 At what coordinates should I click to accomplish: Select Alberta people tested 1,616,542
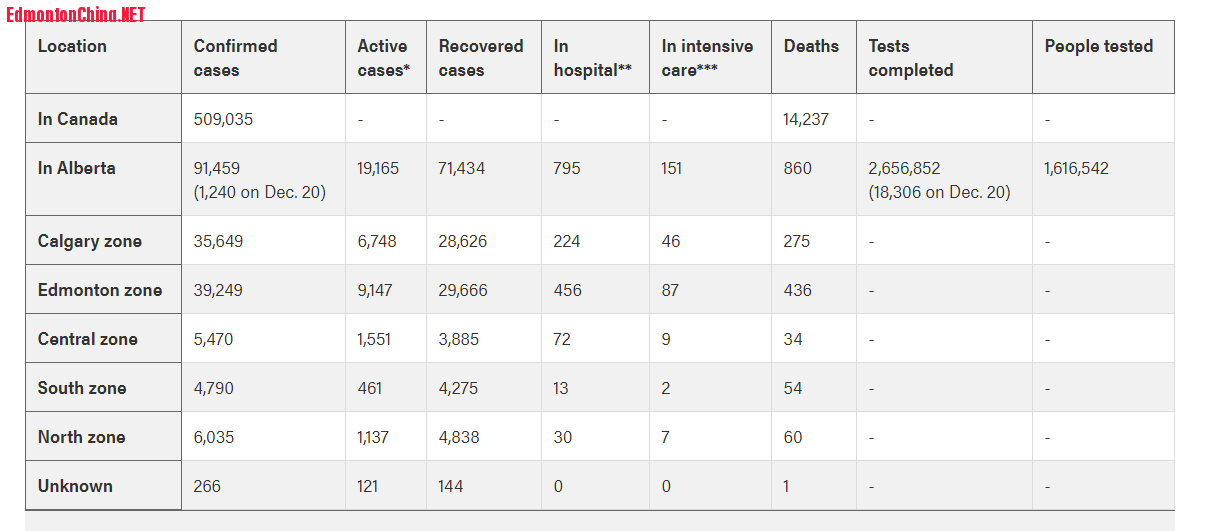point(1077,168)
